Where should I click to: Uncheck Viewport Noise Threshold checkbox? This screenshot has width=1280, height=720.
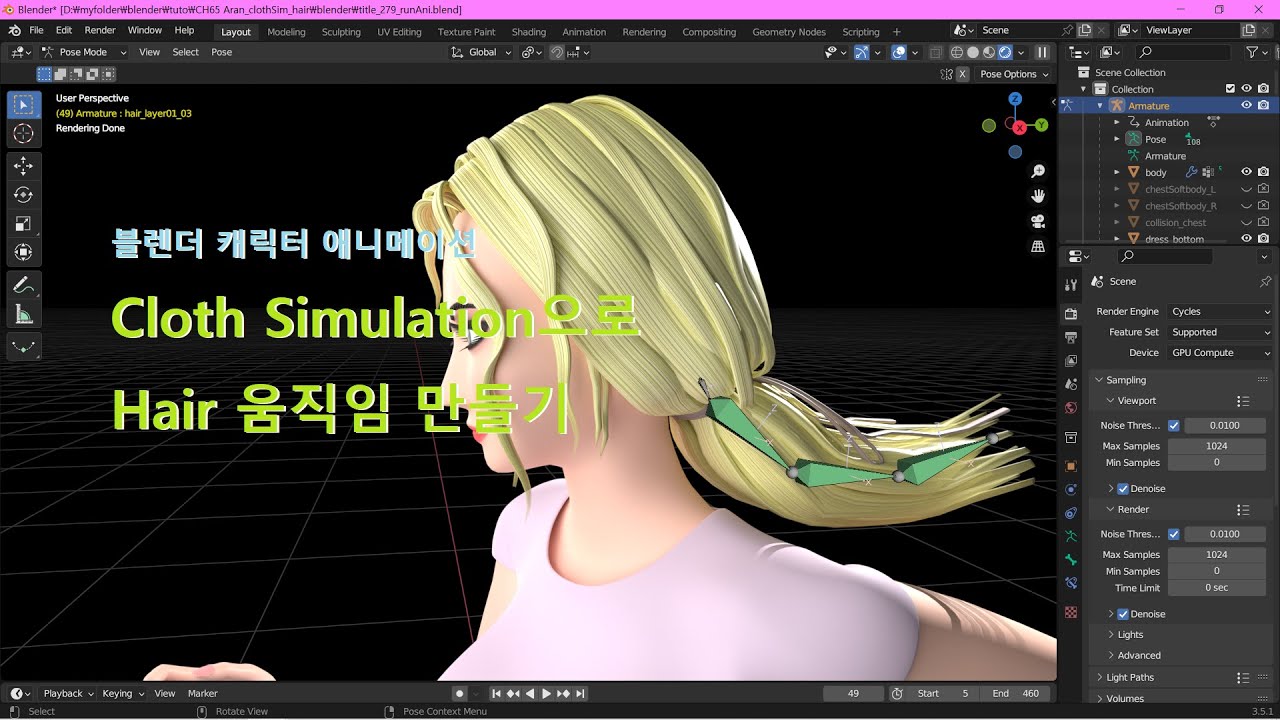[x=1174, y=425]
